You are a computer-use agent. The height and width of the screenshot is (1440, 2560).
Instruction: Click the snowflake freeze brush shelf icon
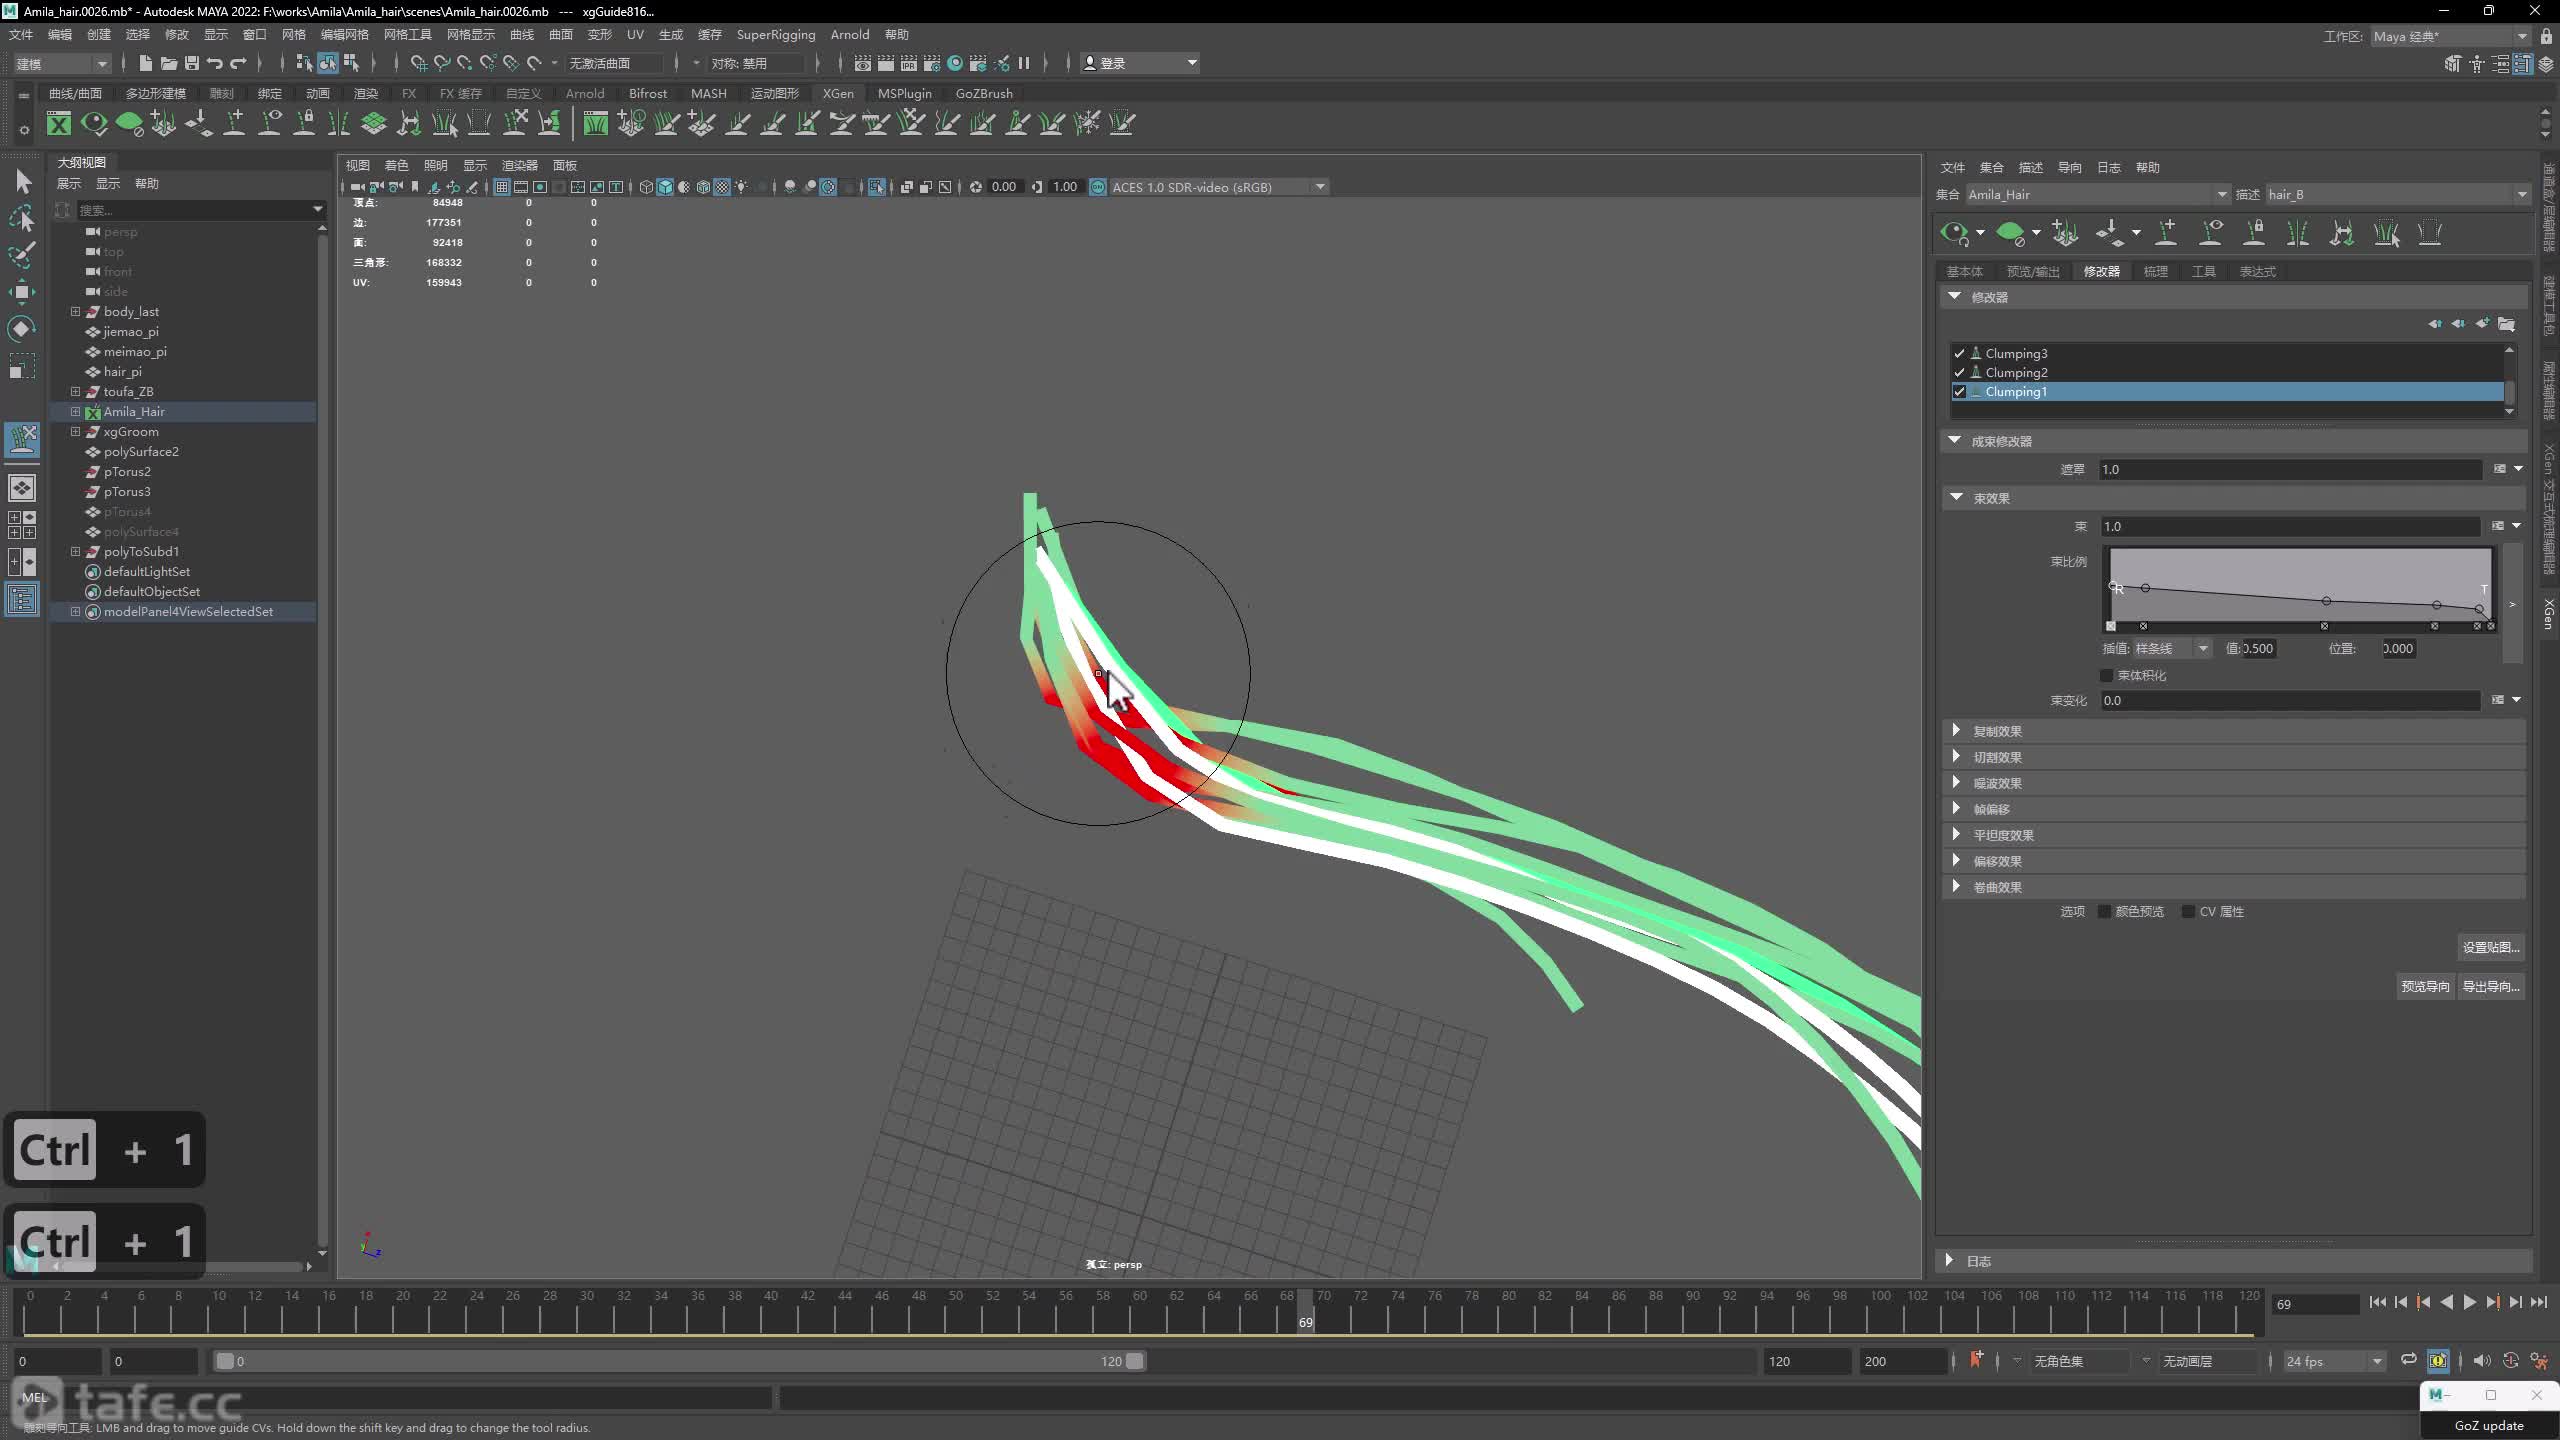pyautogui.click(x=1086, y=123)
